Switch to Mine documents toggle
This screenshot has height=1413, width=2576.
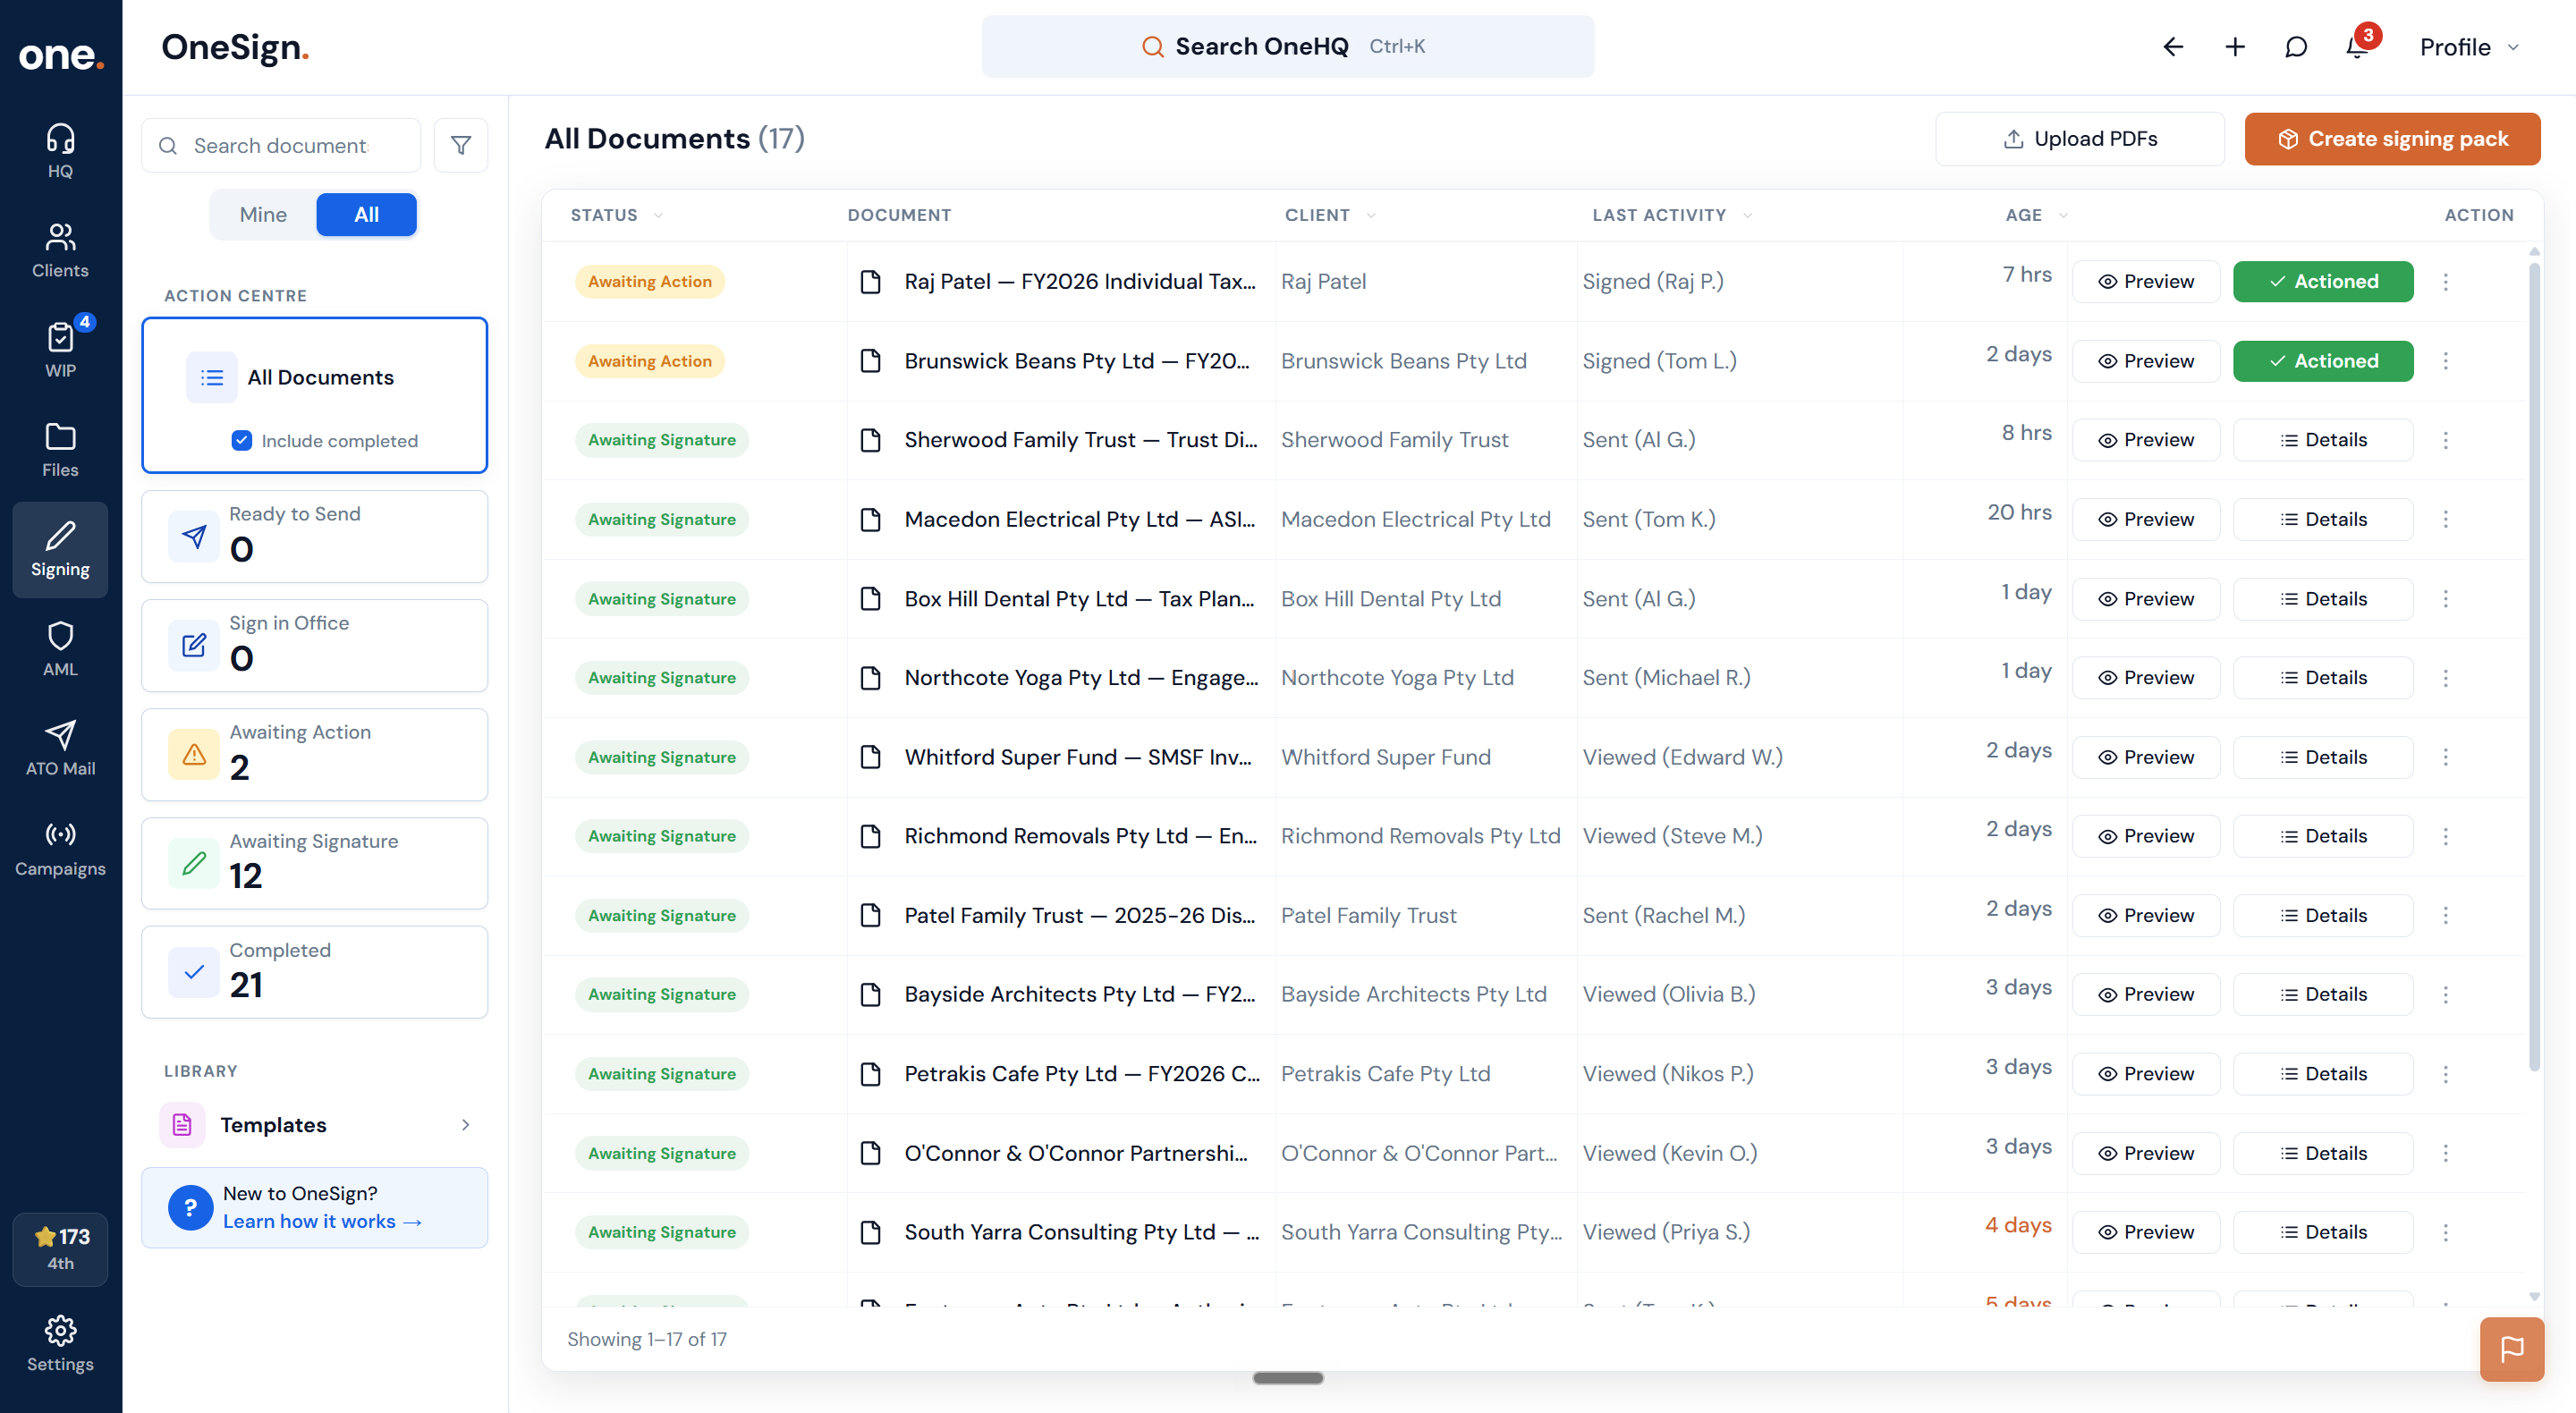coord(263,215)
